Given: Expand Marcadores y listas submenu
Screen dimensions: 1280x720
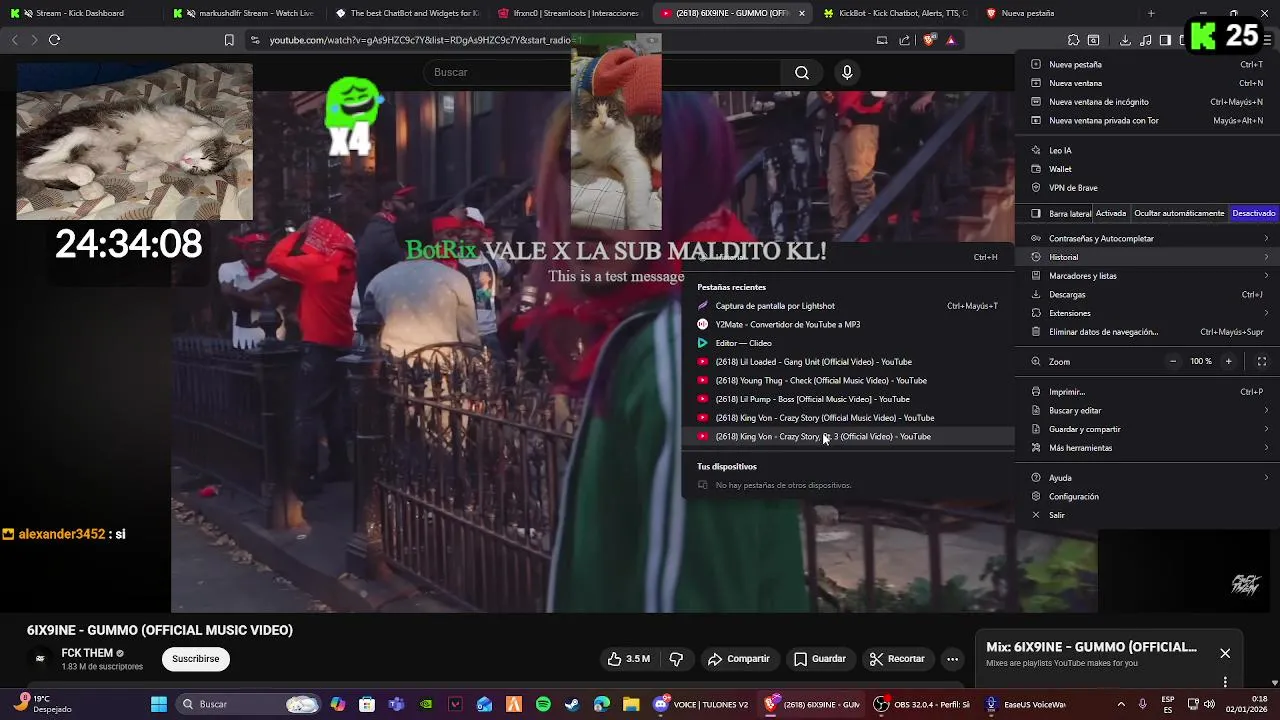Looking at the screenshot, I should 1148,276.
